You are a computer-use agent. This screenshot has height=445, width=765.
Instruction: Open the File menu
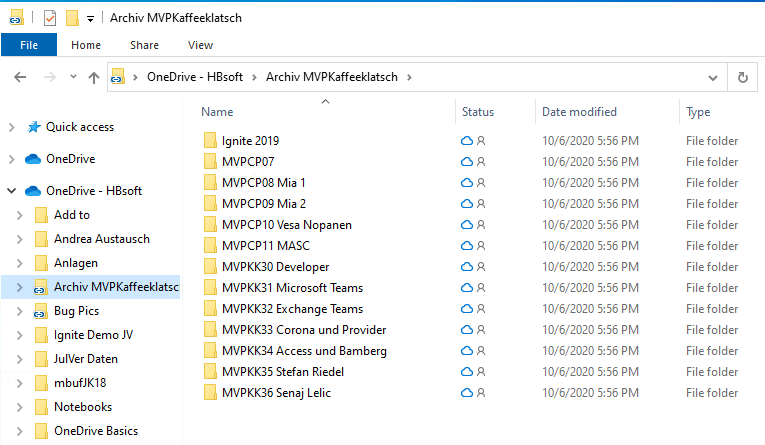[29, 45]
